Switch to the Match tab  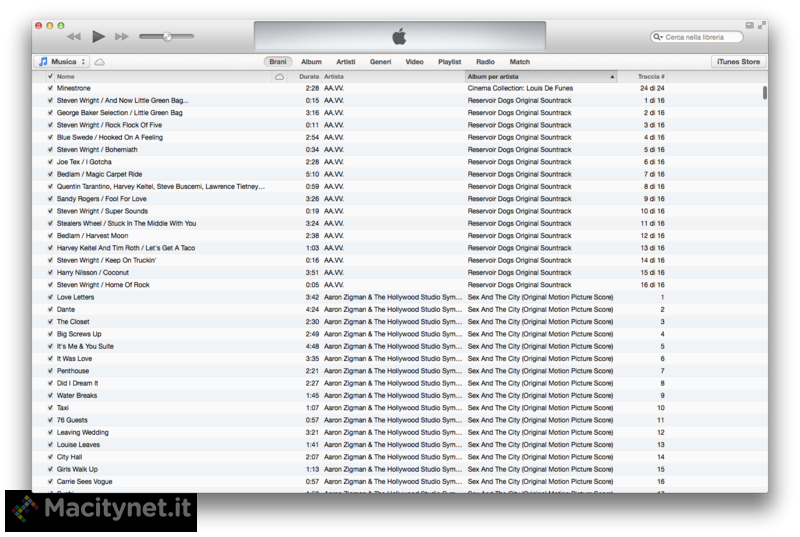click(x=519, y=62)
